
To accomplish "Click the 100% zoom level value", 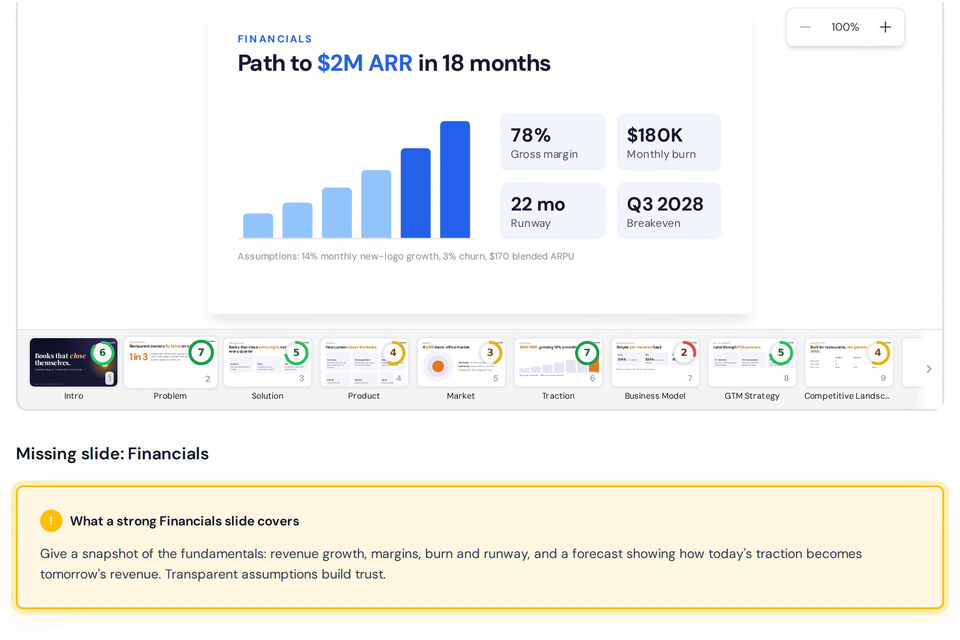I will tap(845, 27).
